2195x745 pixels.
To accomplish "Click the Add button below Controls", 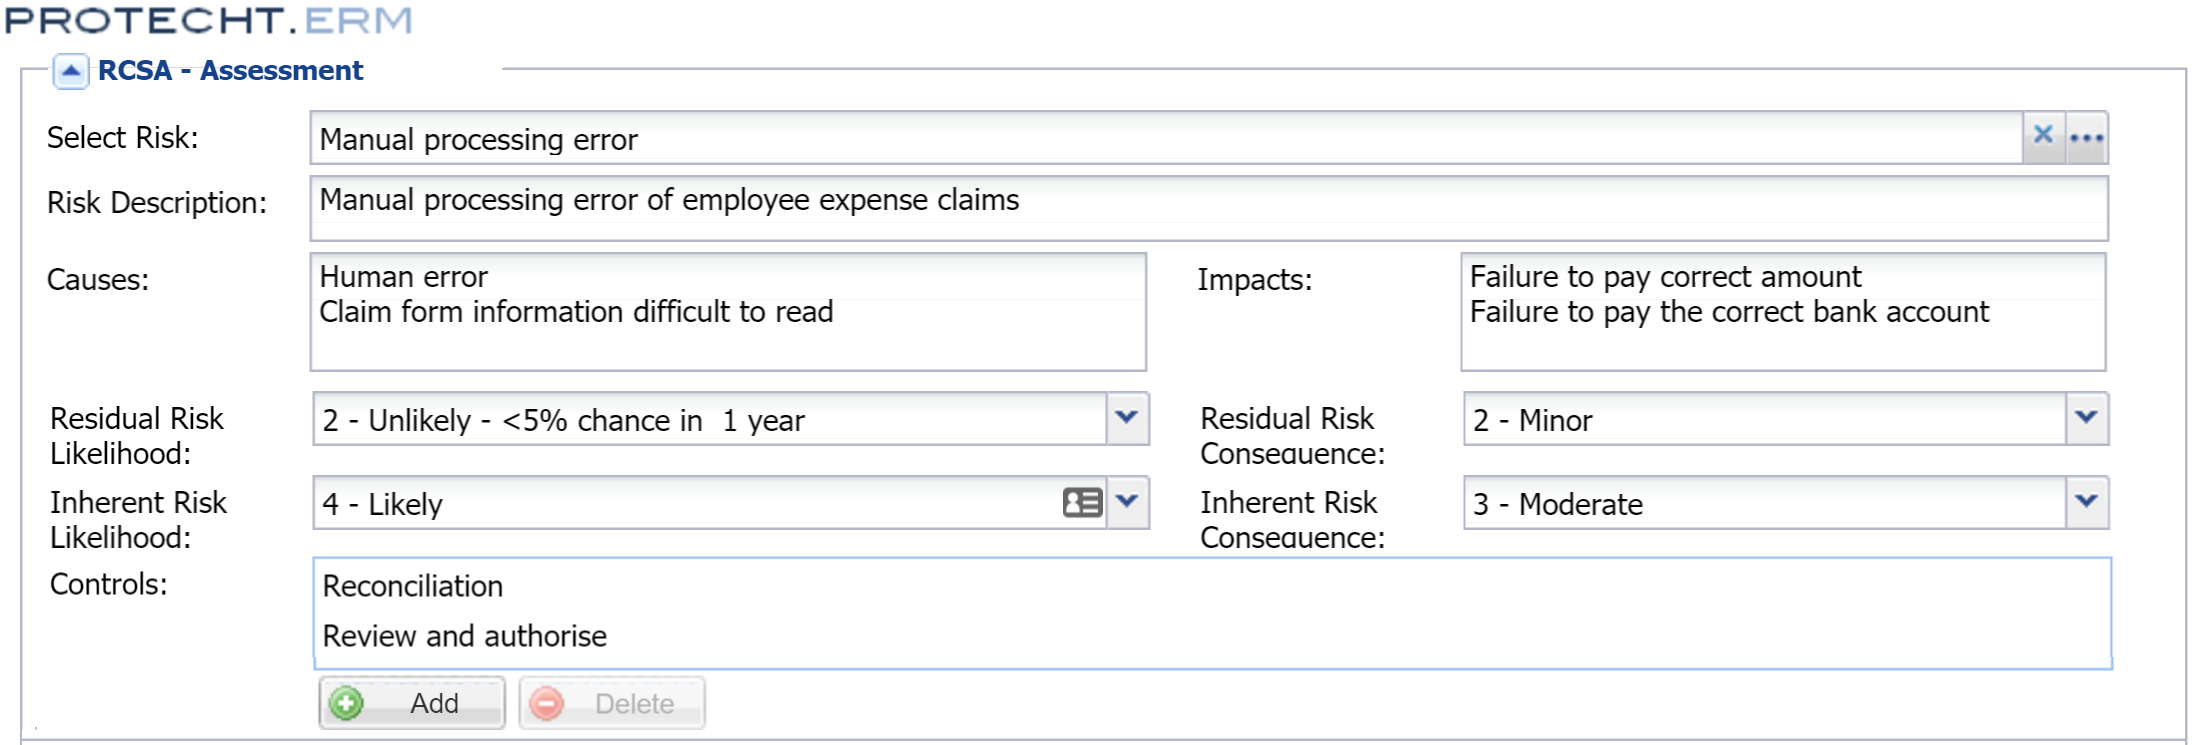I will (412, 704).
